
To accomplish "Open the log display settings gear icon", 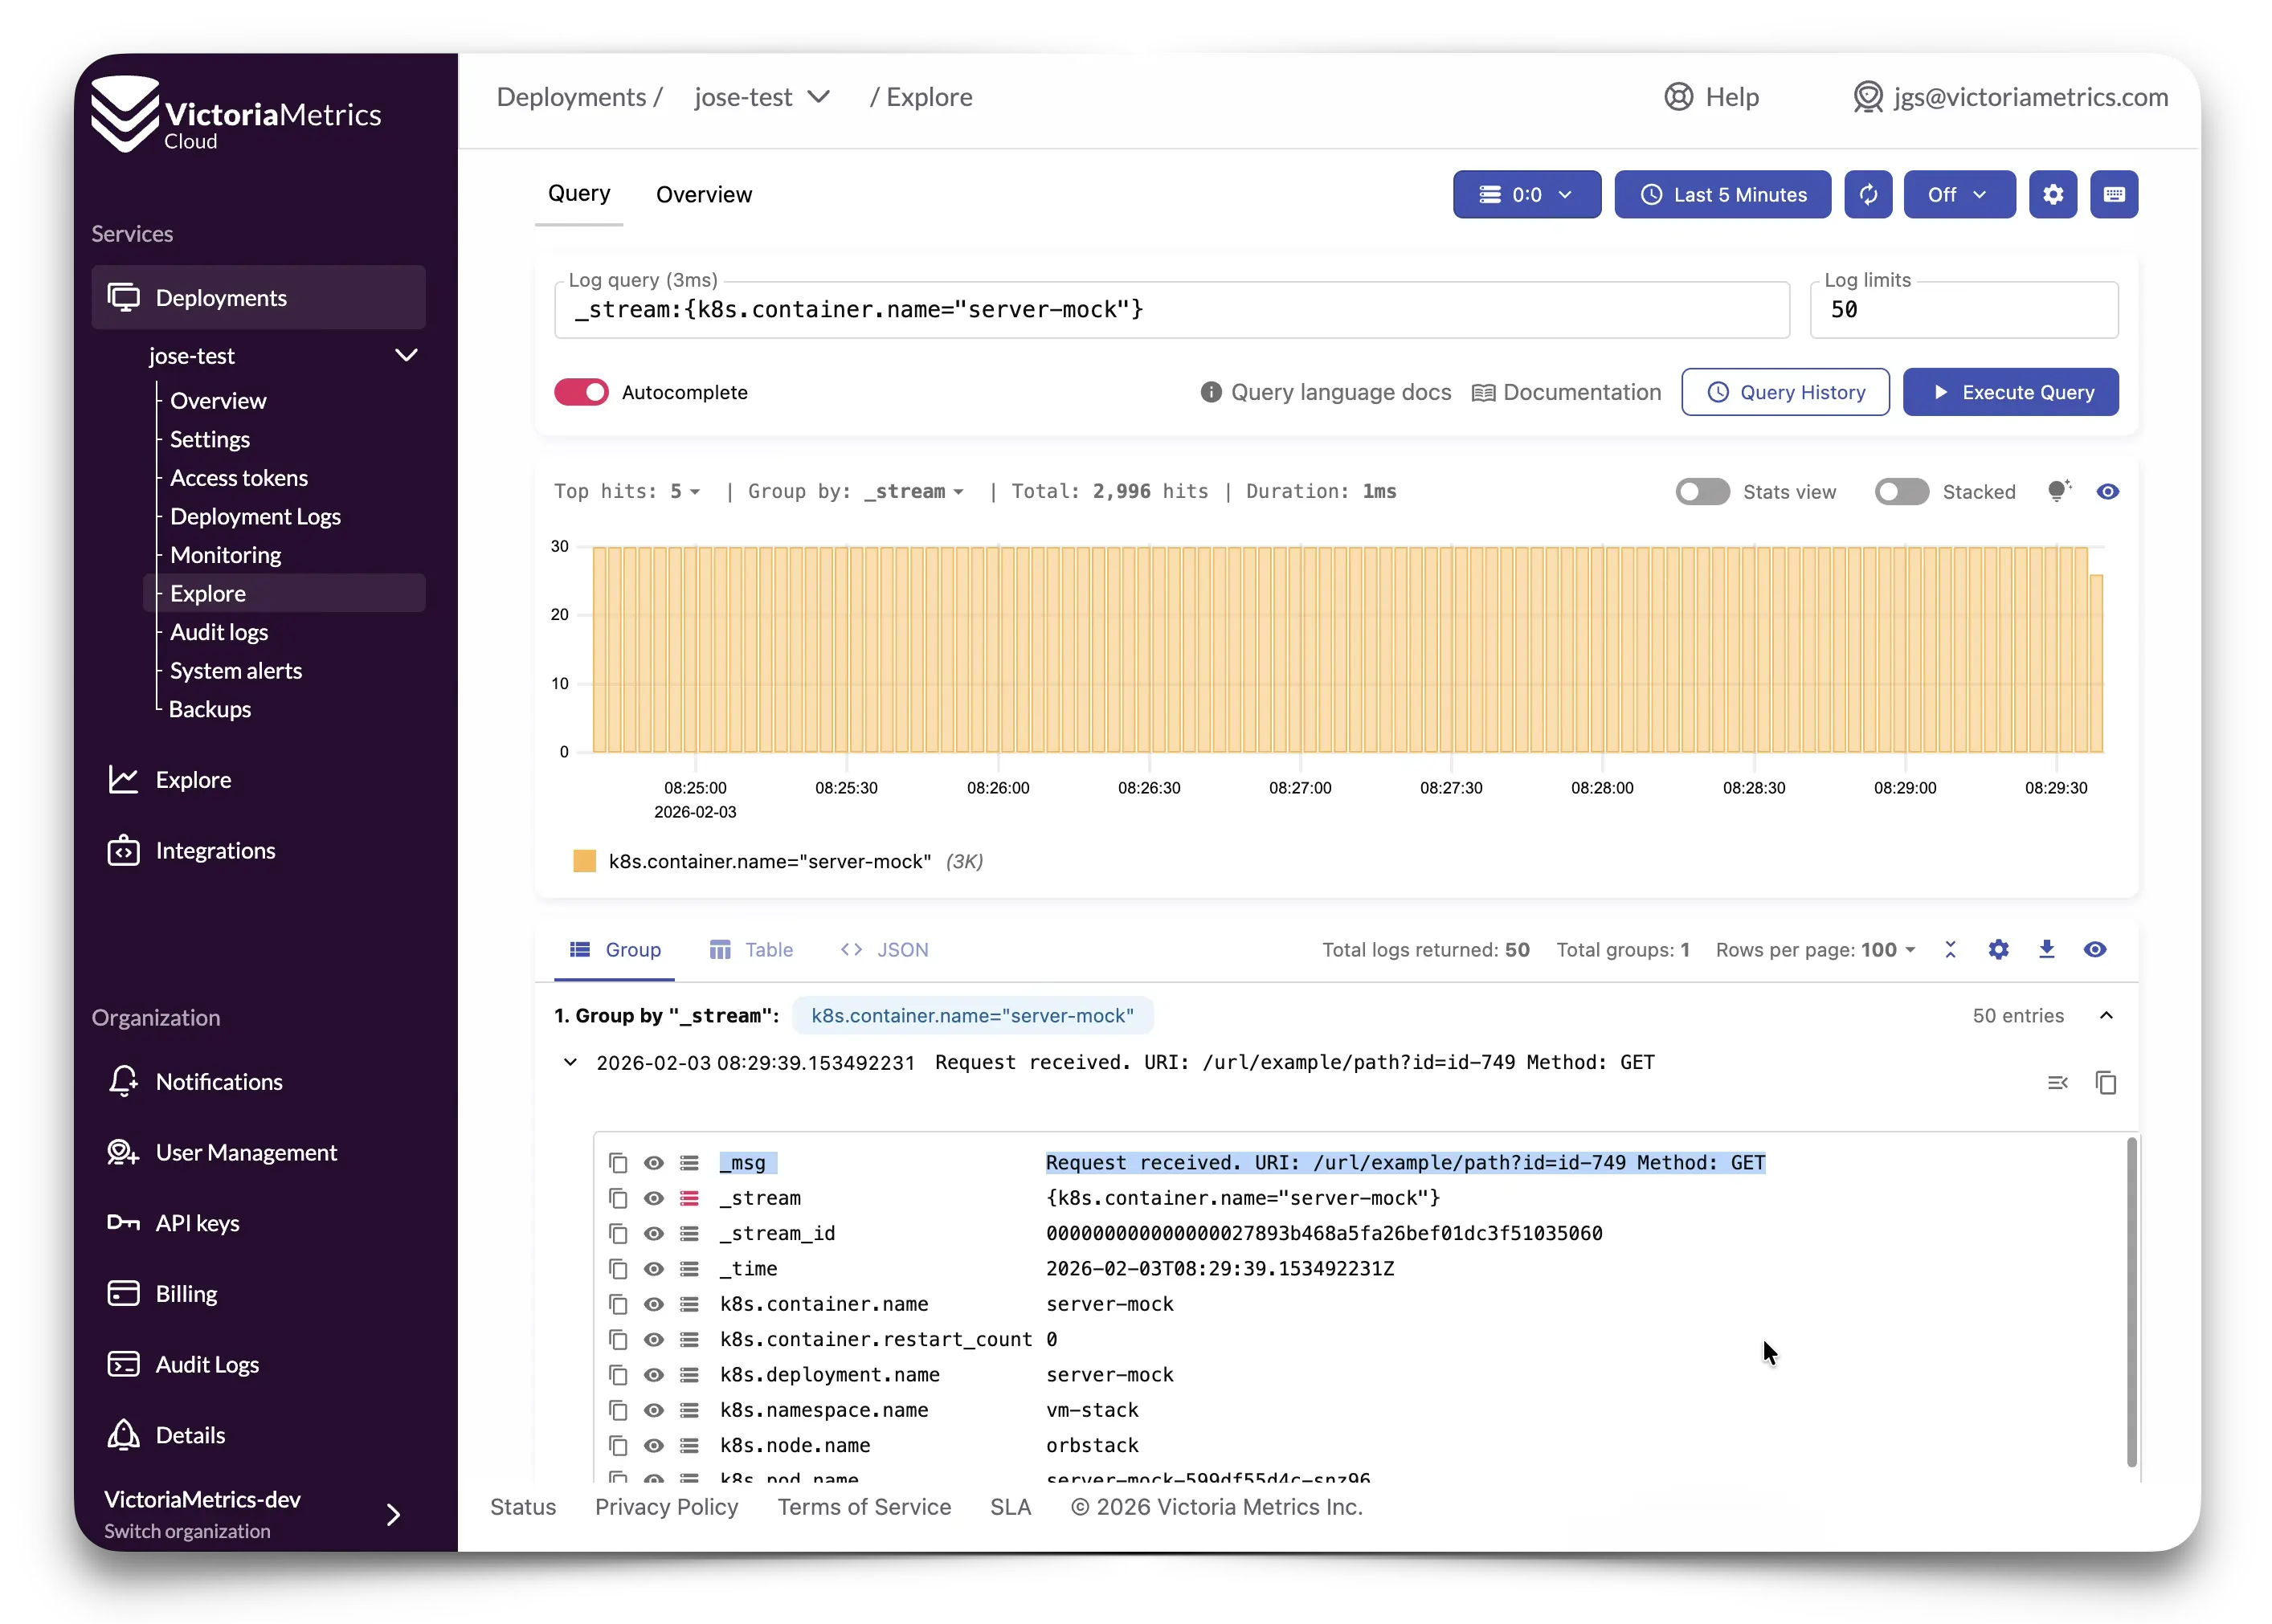I will (x=1997, y=949).
